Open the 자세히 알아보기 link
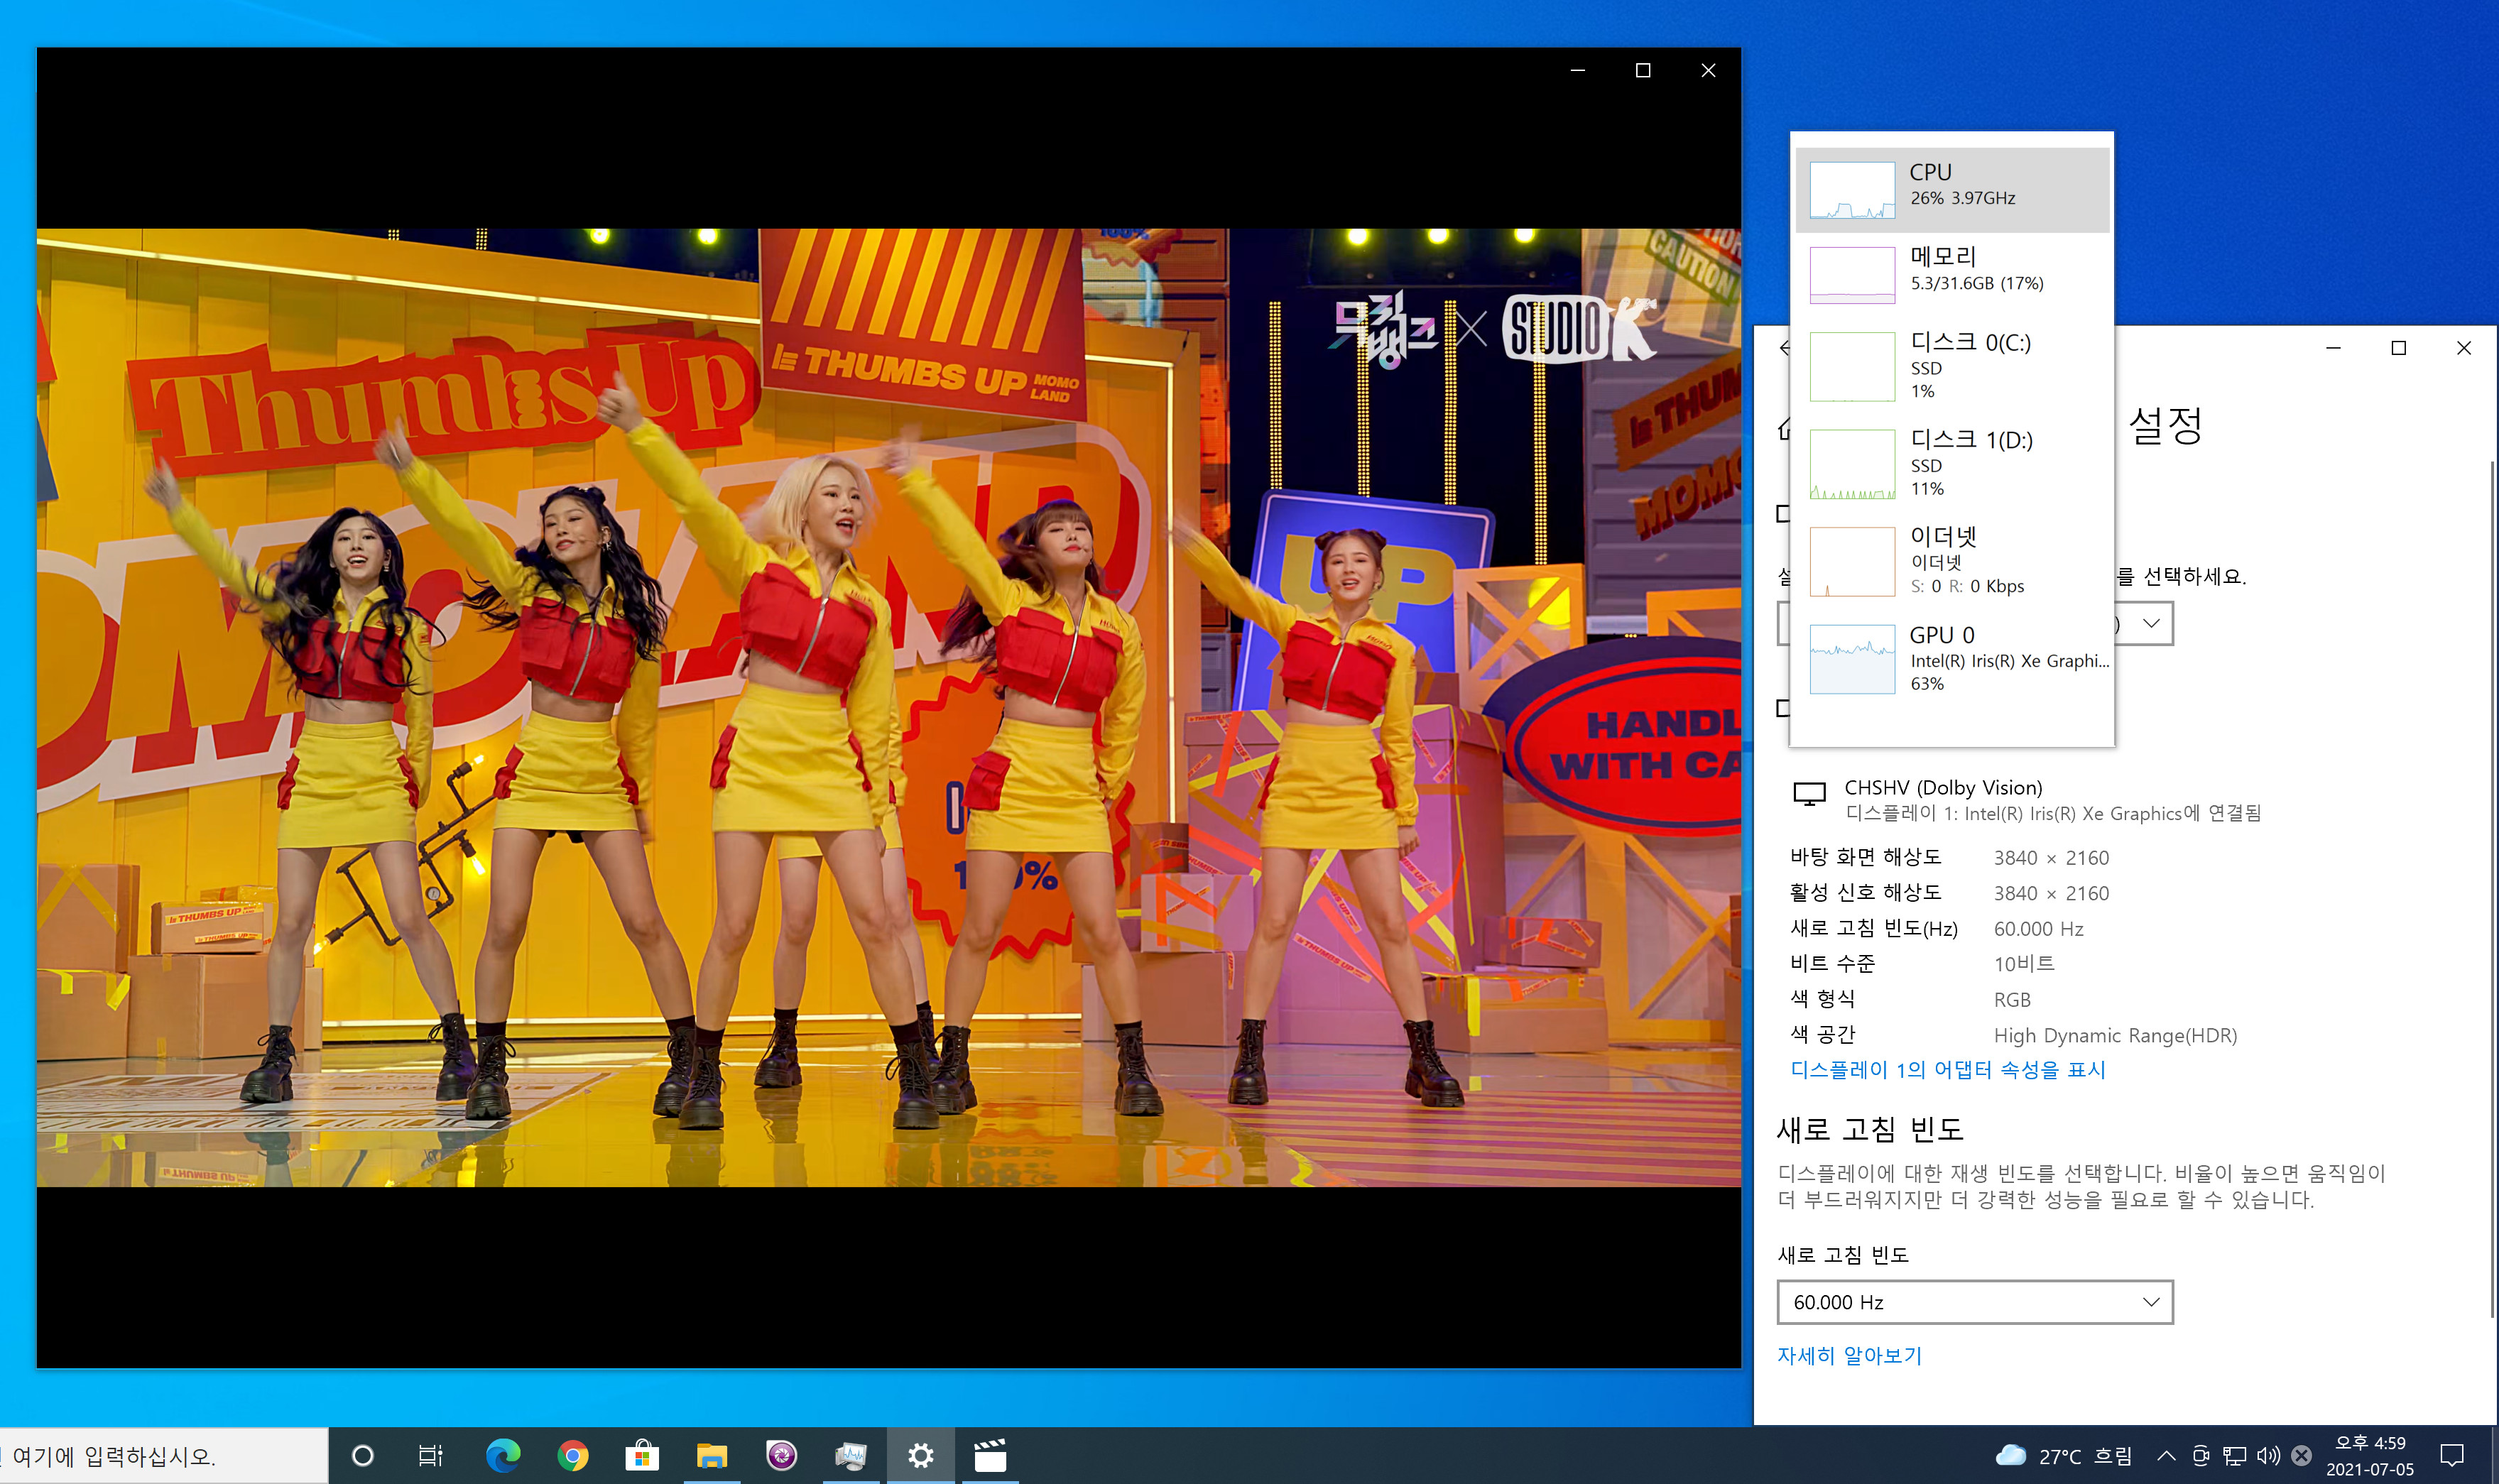Screen dimensions: 2499x1484 coord(1849,1355)
